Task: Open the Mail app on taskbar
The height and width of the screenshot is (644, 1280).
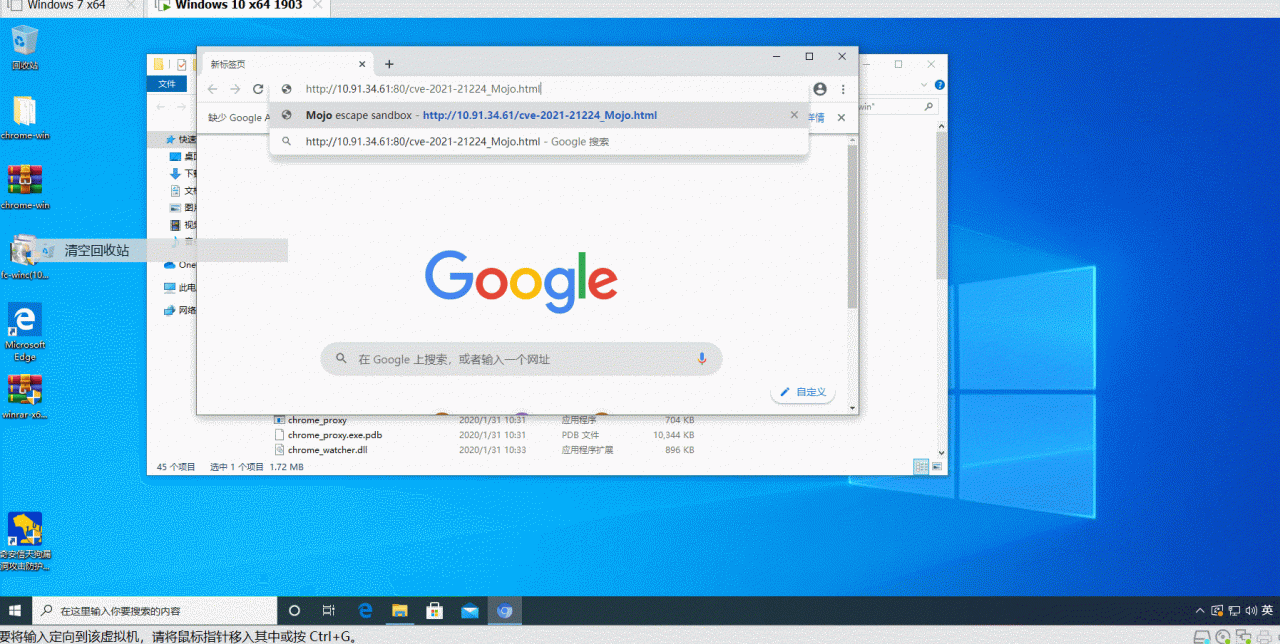Action: [470, 610]
